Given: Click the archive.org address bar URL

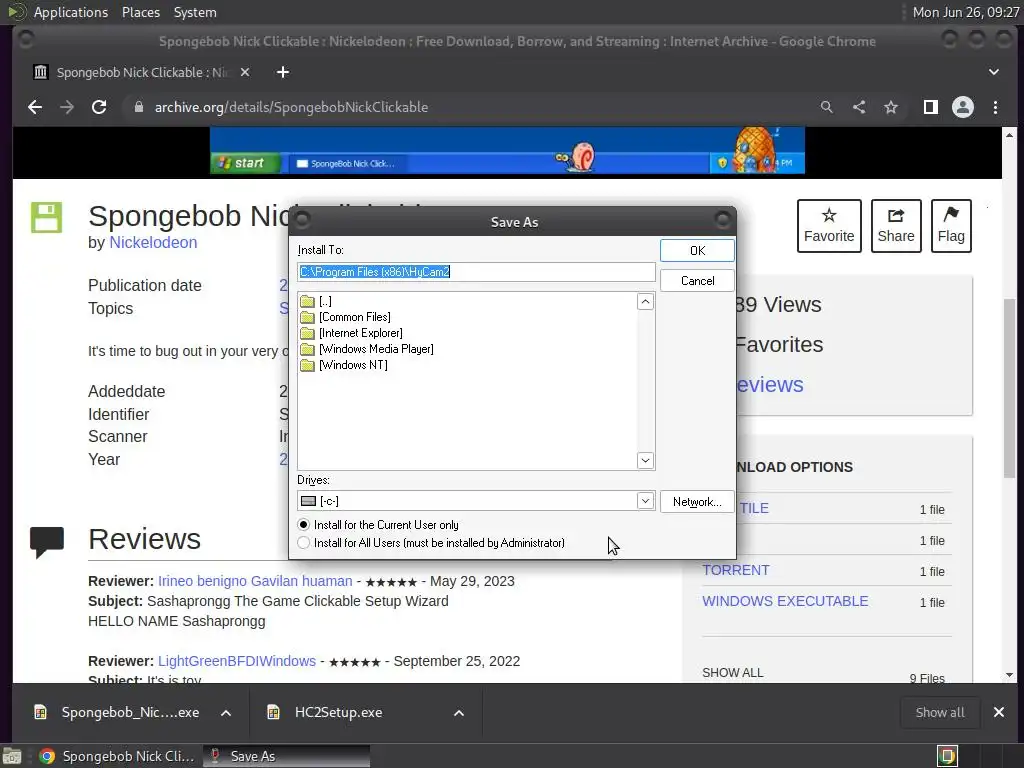Looking at the screenshot, I should (x=291, y=107).
